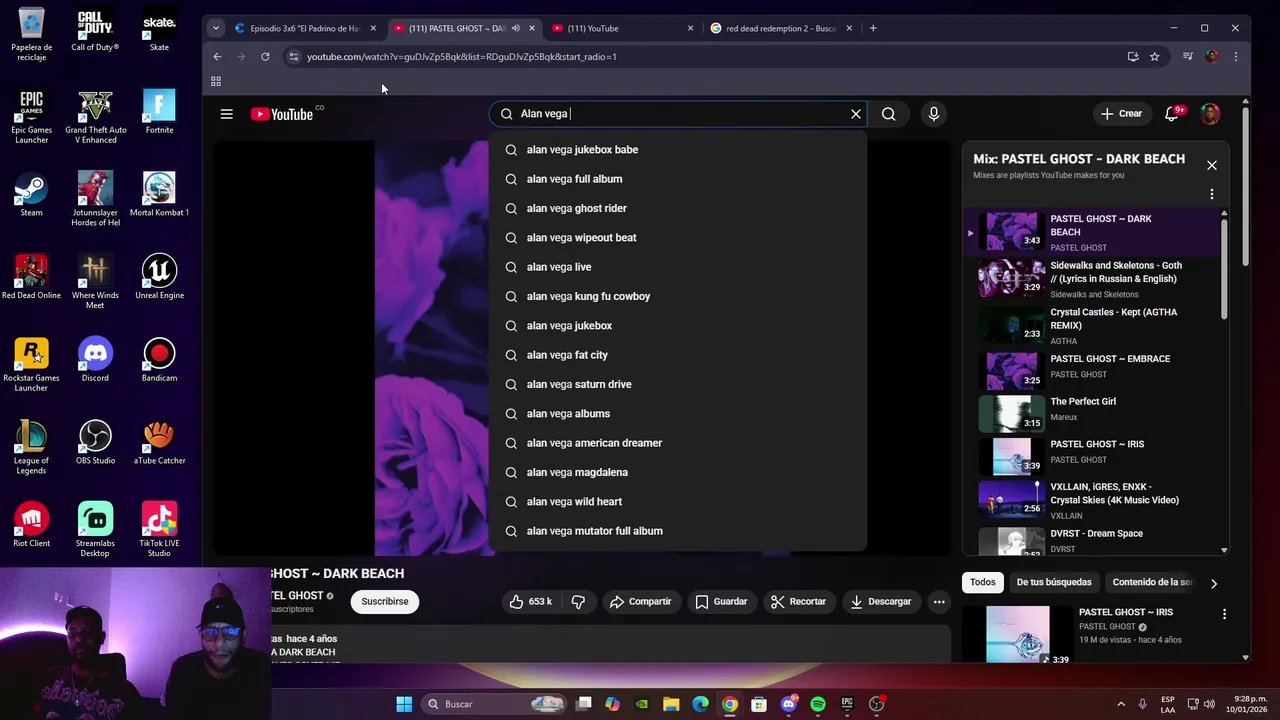Open options for the recommended PASTEL GHOST ~ IRIS video
Viewport: 1280px width, 720px height.
coord(1224,614)
